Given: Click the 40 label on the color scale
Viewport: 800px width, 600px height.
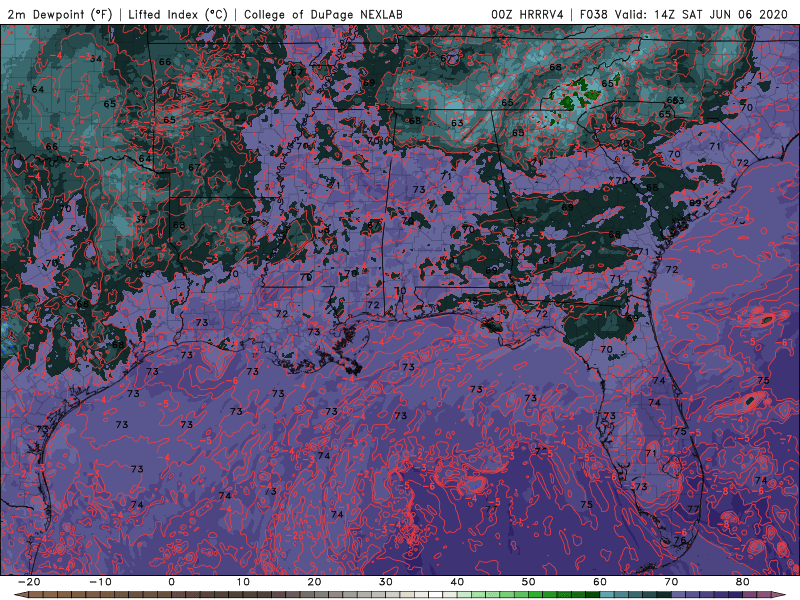Looking at the screenshot, I should (457, 582).
